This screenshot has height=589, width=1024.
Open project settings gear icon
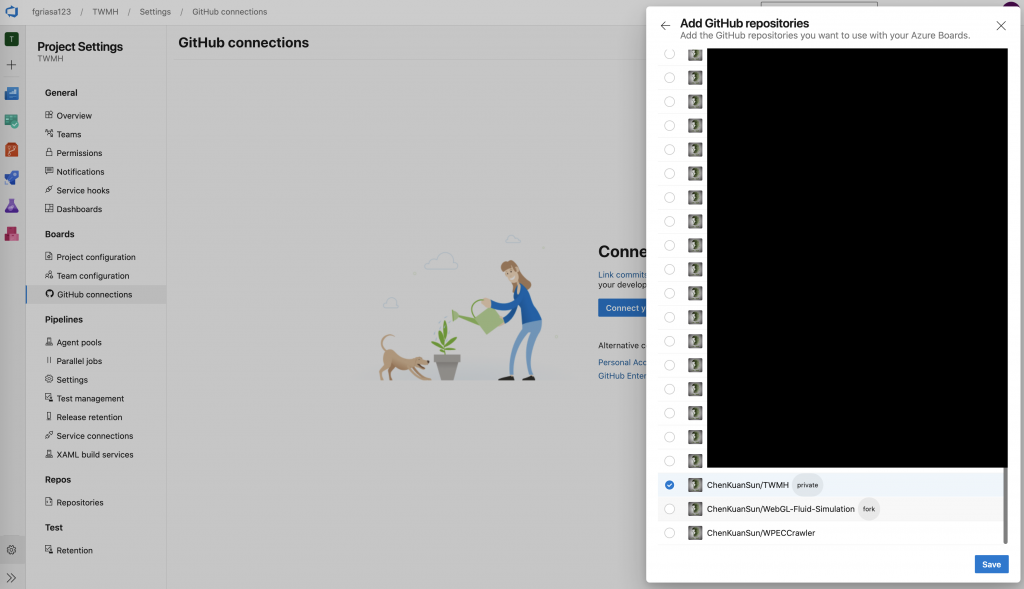[12, 550]
